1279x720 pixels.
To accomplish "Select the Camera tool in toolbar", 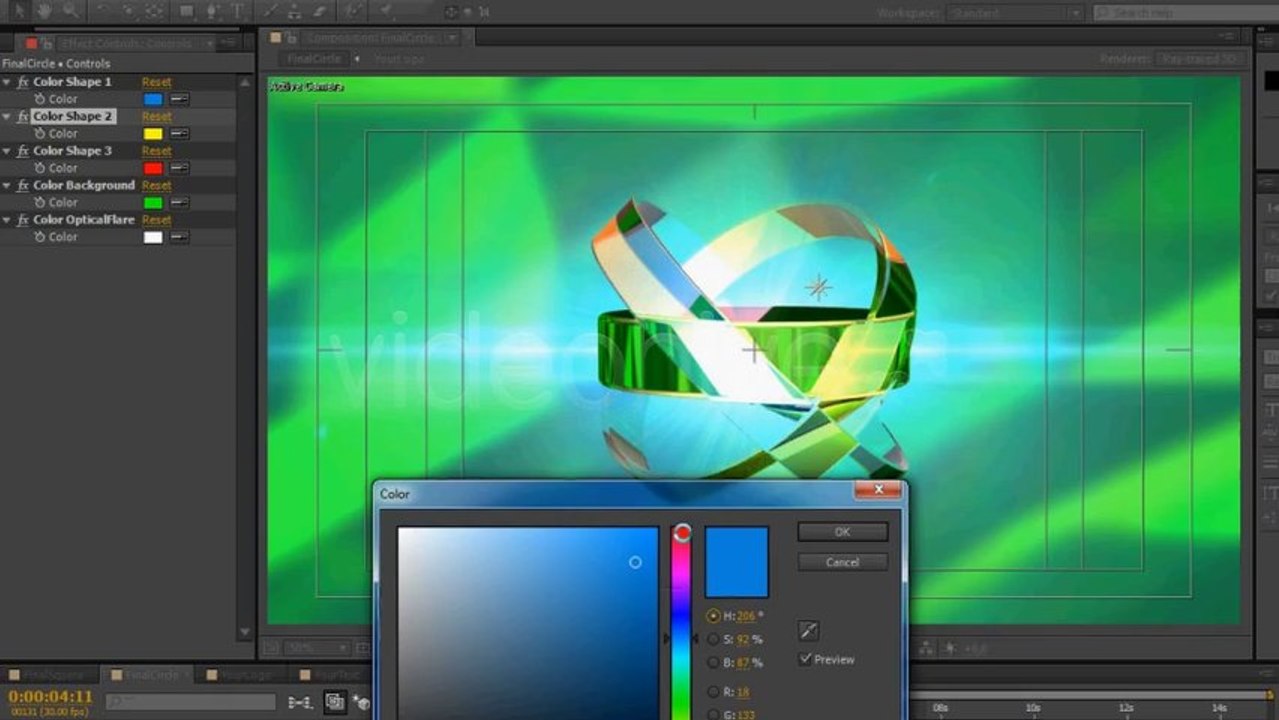I will click(x=129, y=12).
